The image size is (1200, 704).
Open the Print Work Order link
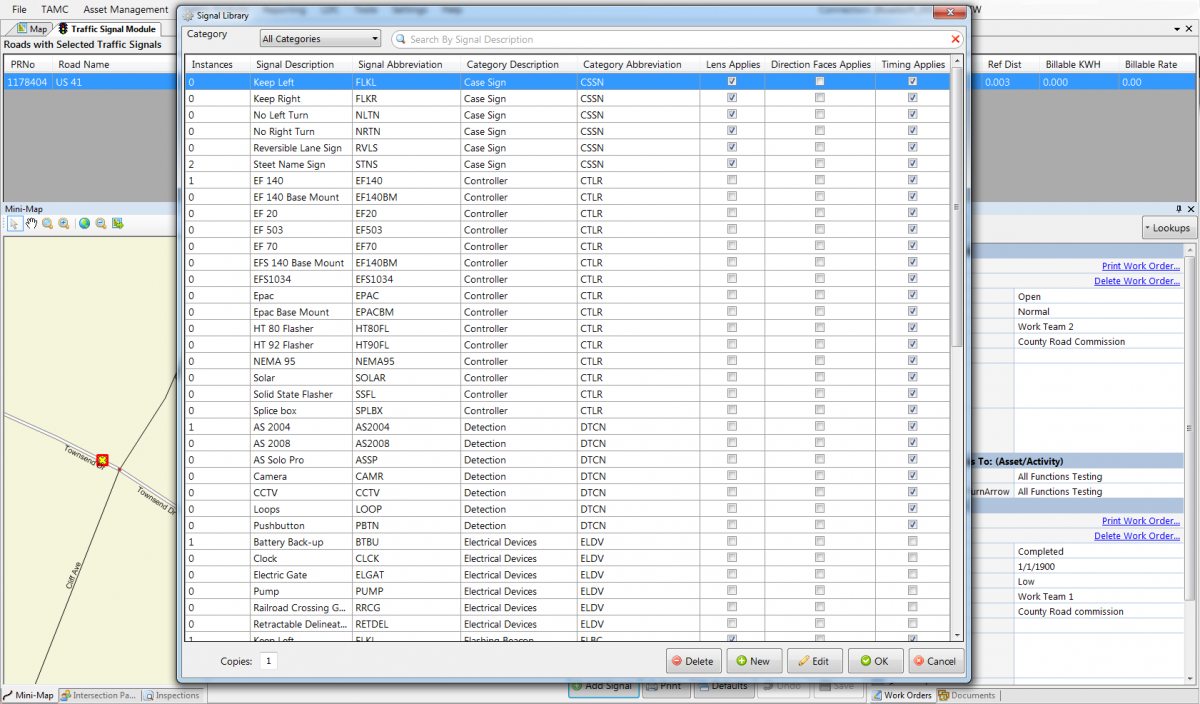[1140, 266]
